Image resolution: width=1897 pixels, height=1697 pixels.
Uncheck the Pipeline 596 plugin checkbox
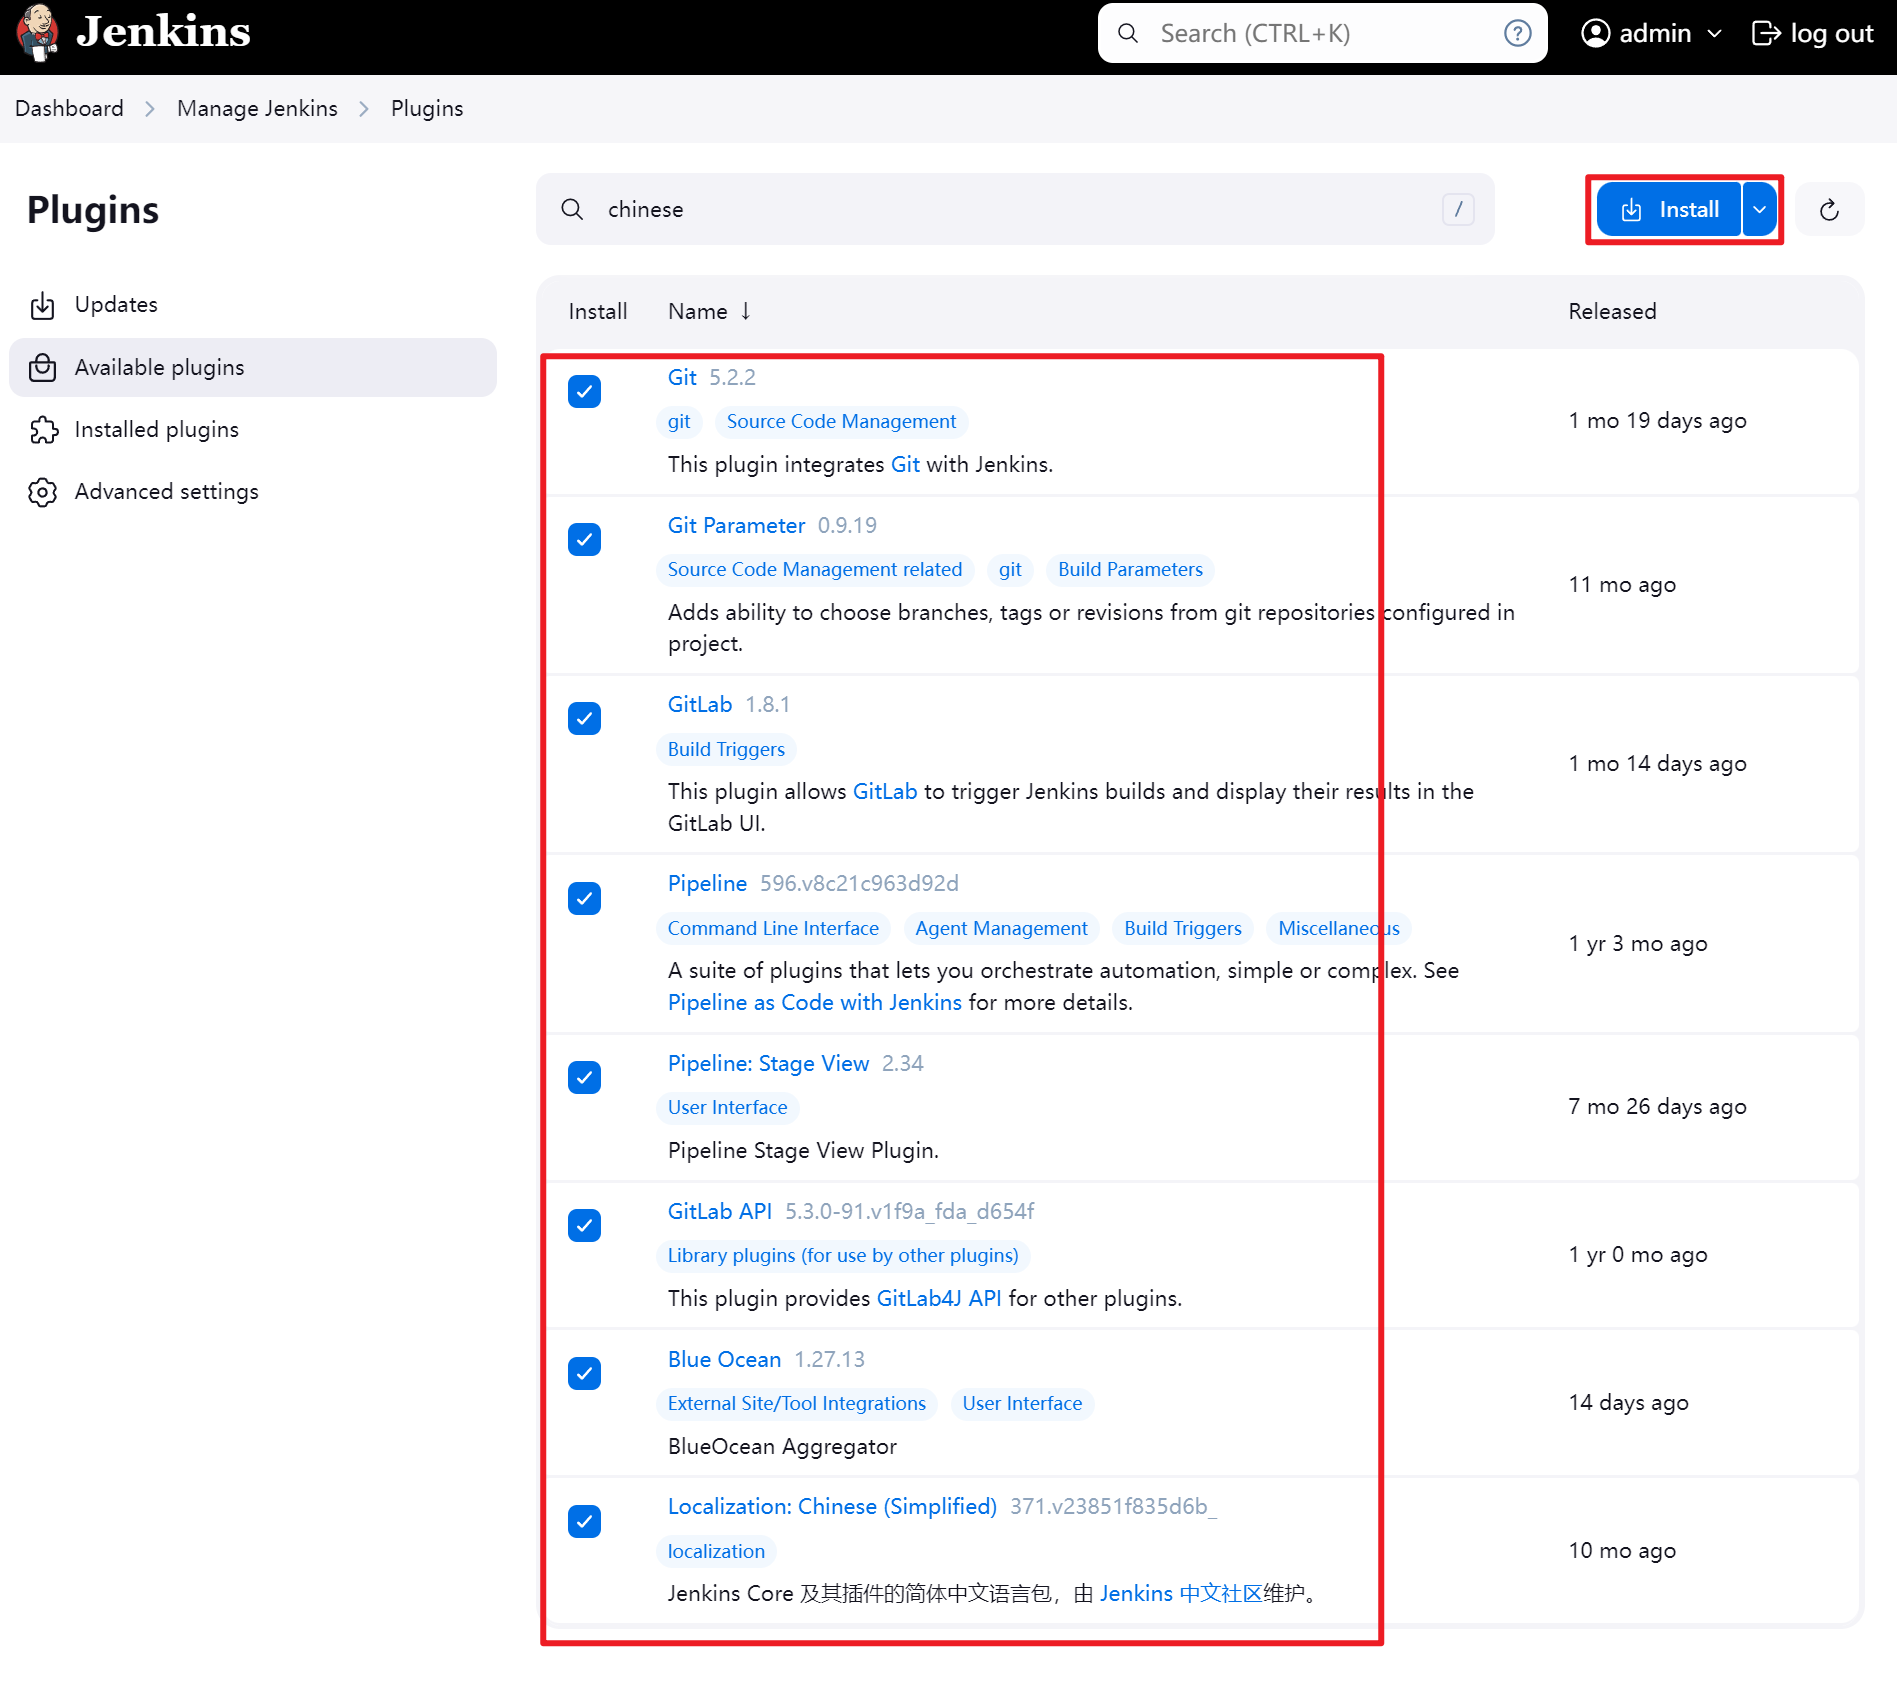click(584, 898)
